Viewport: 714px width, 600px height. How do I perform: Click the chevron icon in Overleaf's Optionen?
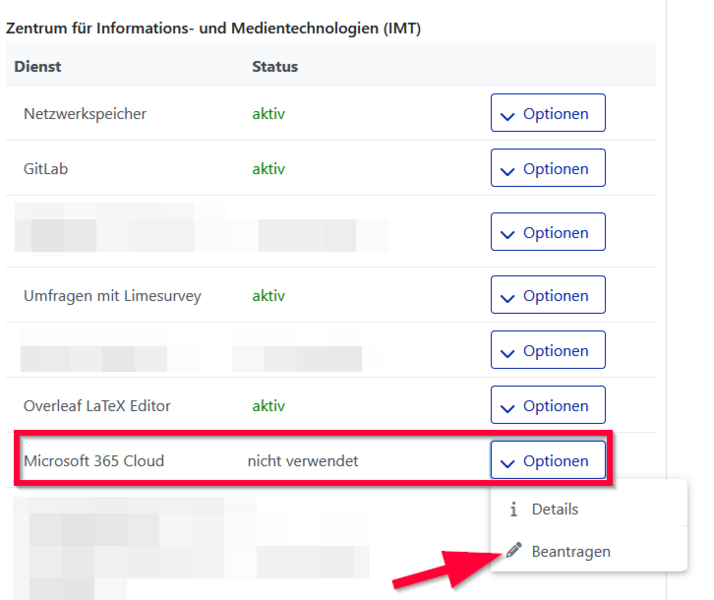[507, 407]
